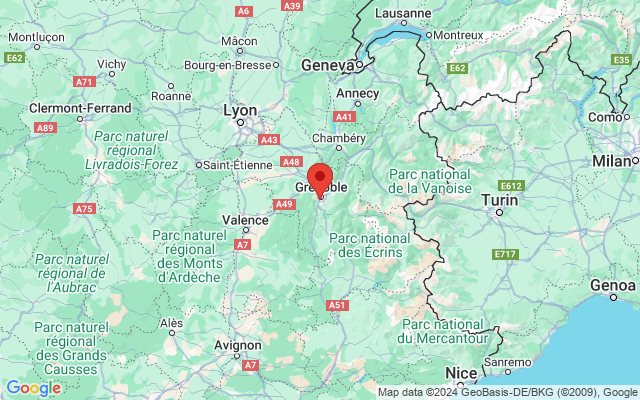Click Parc national du Mercantour label
This screenshot has height=400, width=640.
click(443, 331)
